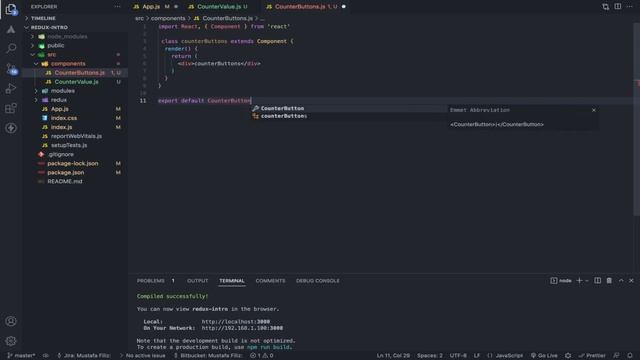Open changes compare icon in editor toolbar
This screenshot has width=640, height=360.
605,7
